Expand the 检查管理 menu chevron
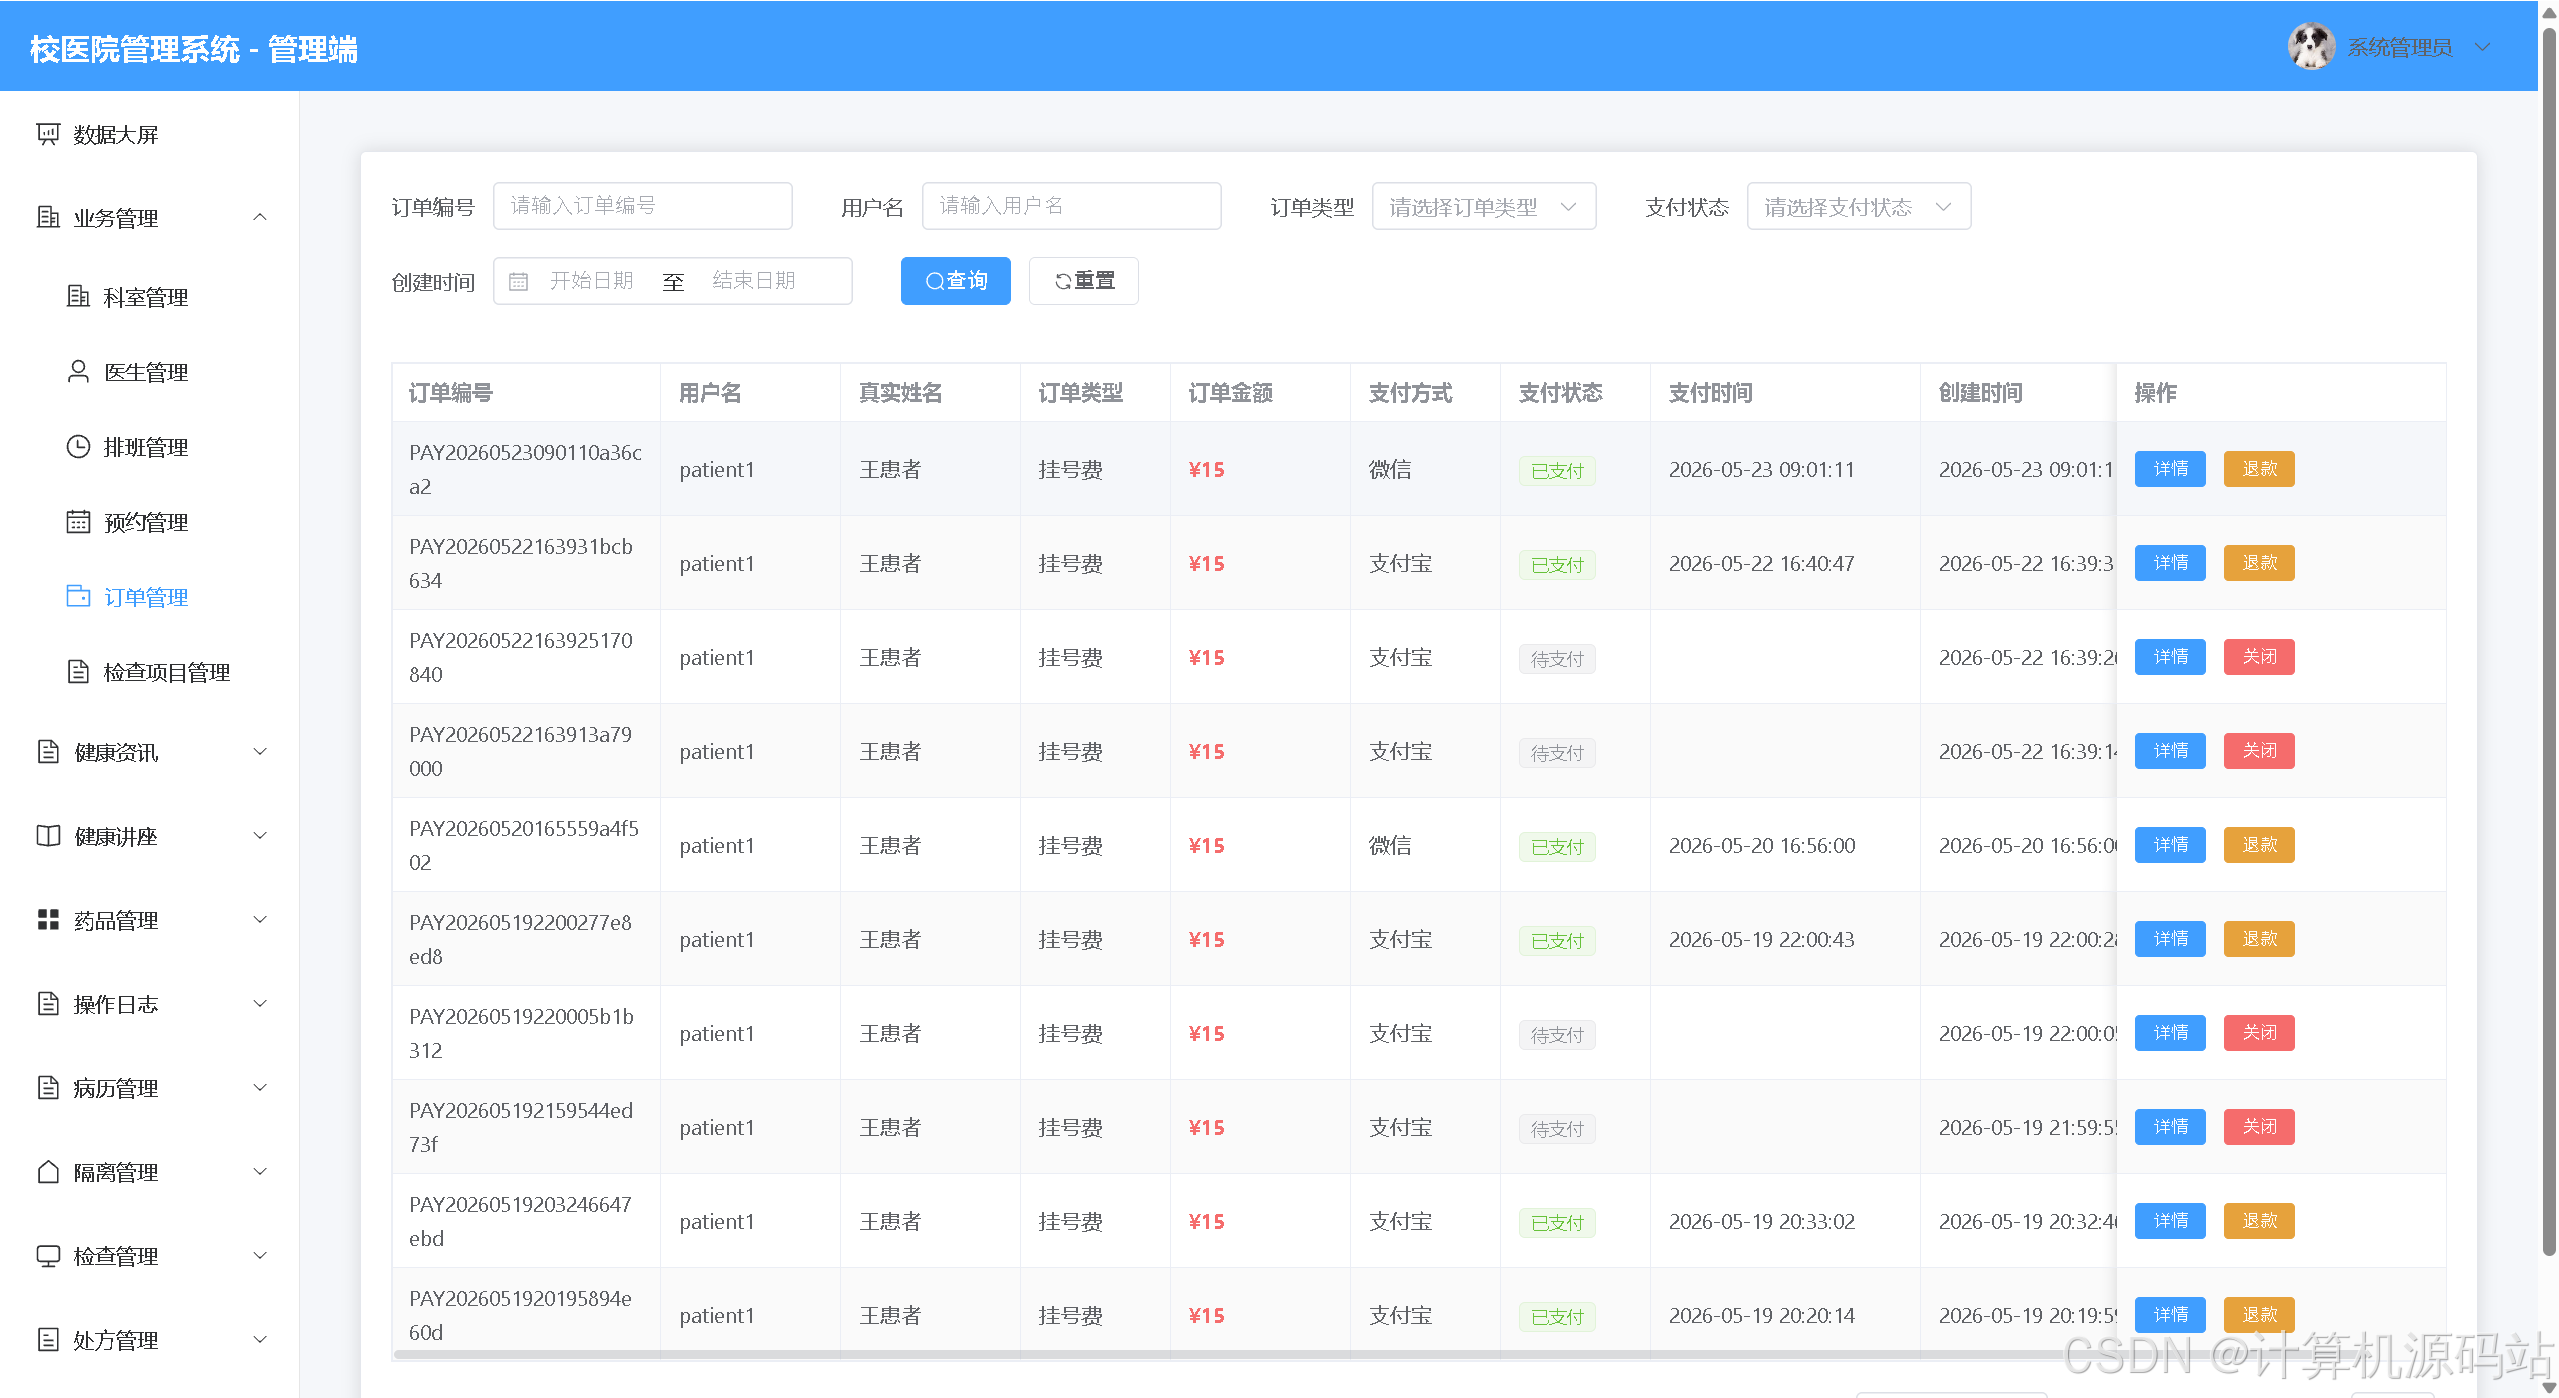The width and height of the screenshot is (2559, 1398). 260,1255
